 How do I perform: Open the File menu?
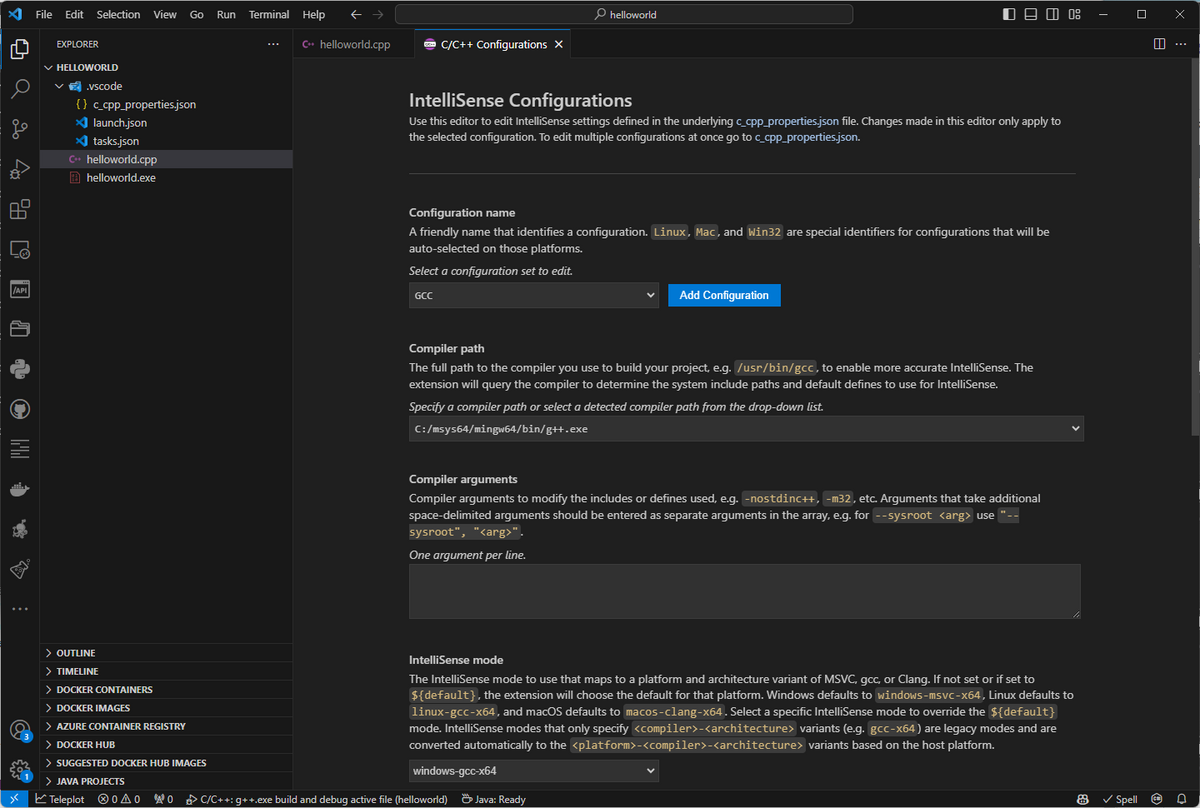click(x=44, y=15)
